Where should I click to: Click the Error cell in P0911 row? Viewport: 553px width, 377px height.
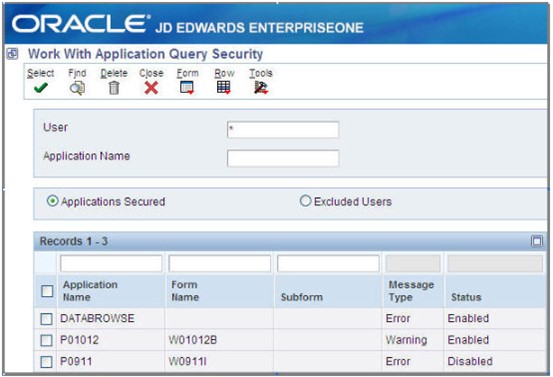click(398, 361)
